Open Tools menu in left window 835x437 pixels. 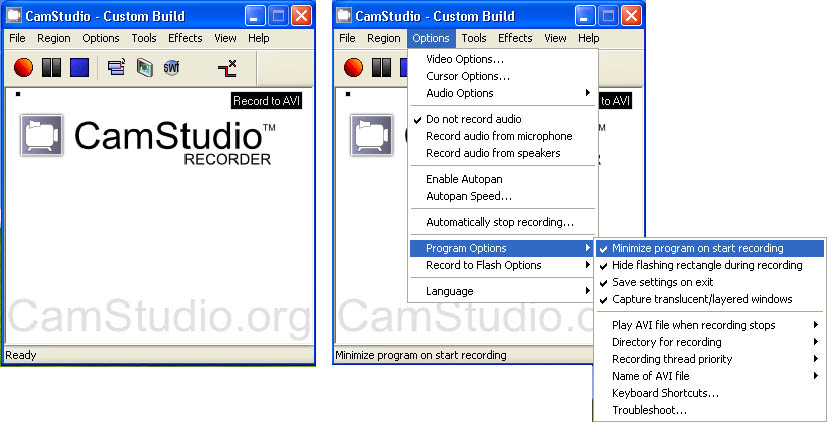point(144,38)
